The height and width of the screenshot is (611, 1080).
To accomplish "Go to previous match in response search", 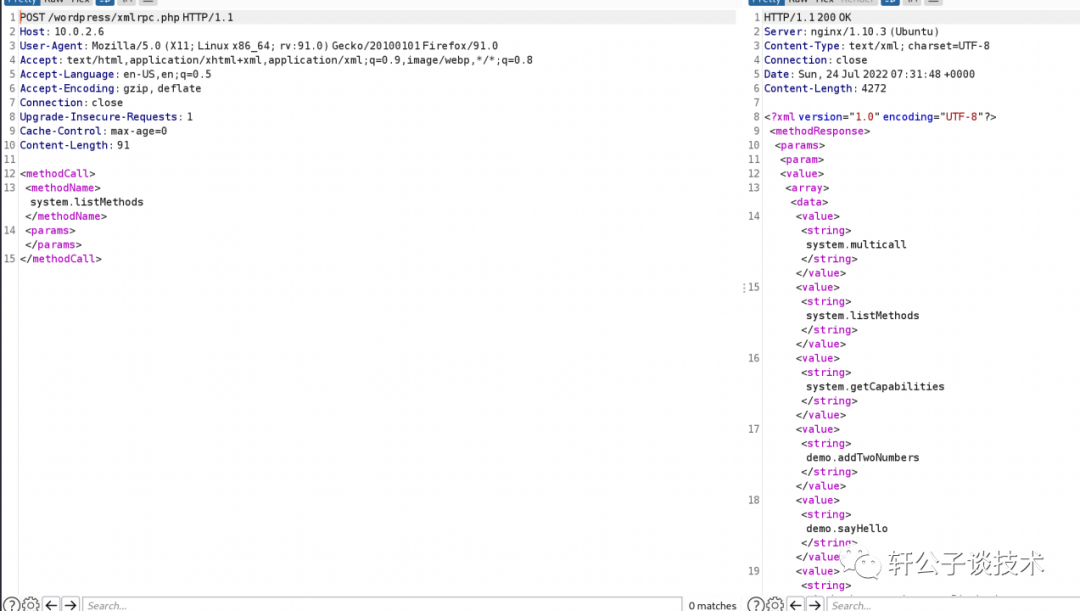I will pos(796,605).
